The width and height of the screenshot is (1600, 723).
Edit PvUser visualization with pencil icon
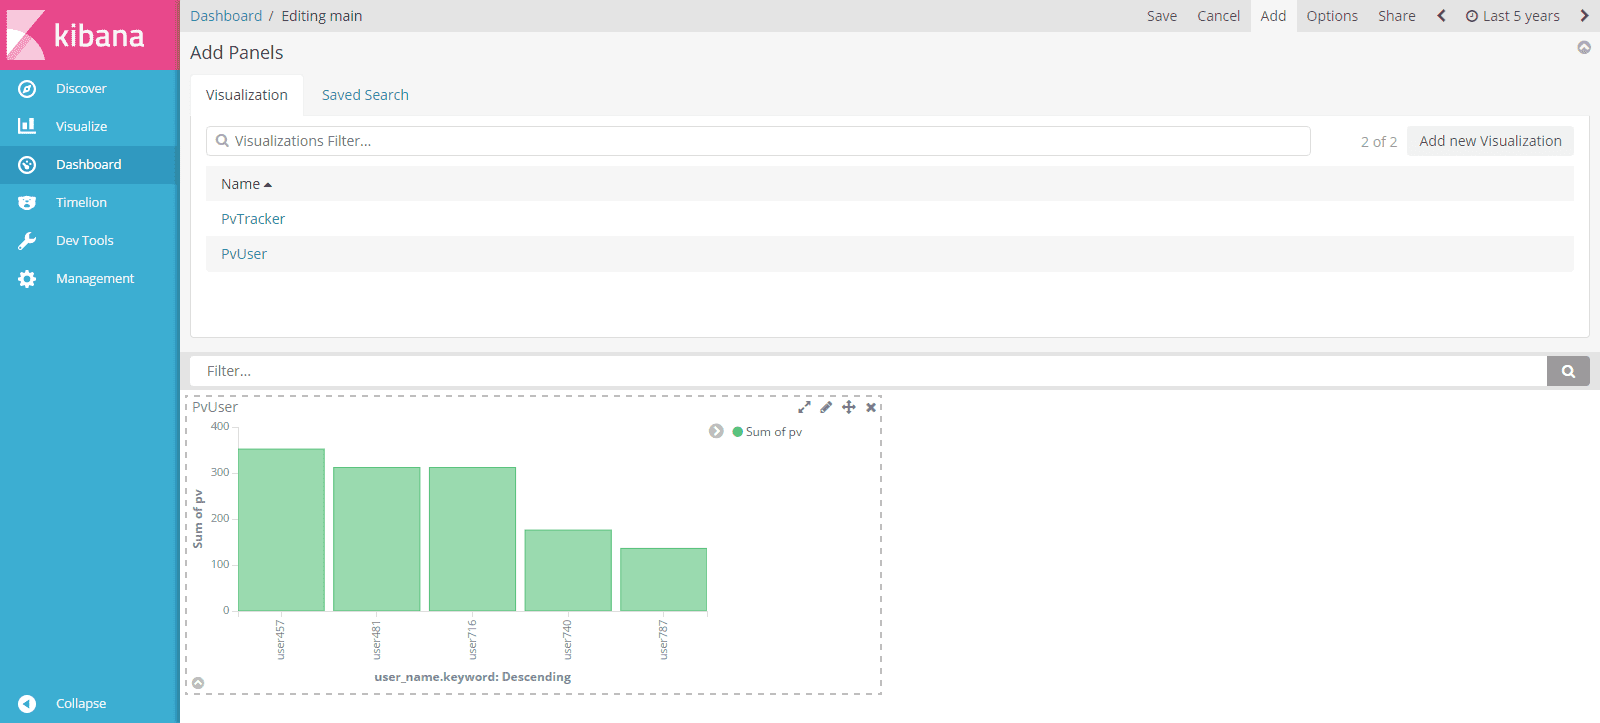(826, 407)
